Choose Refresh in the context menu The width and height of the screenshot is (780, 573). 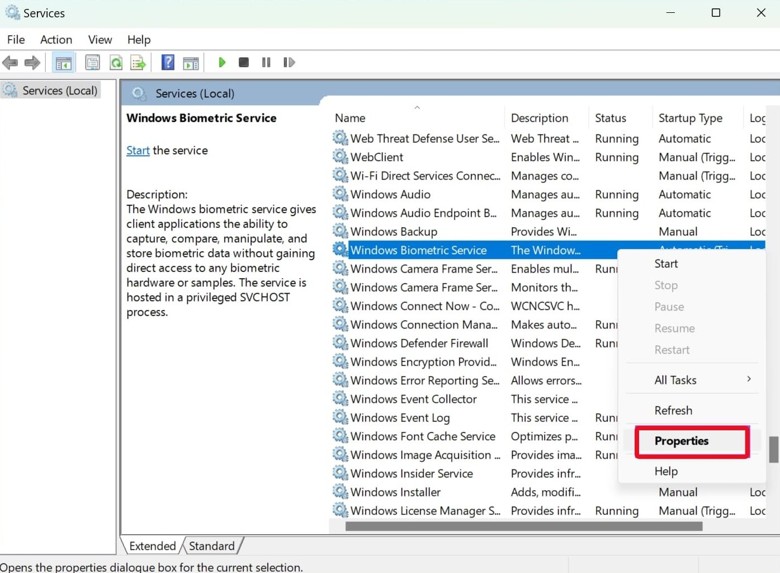pyautogui.click(x=673, y=410)
